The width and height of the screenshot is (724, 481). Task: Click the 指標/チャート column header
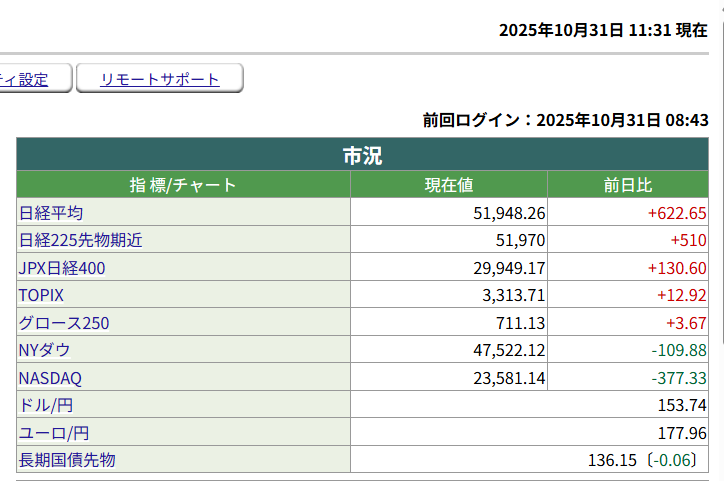point(183,185)
